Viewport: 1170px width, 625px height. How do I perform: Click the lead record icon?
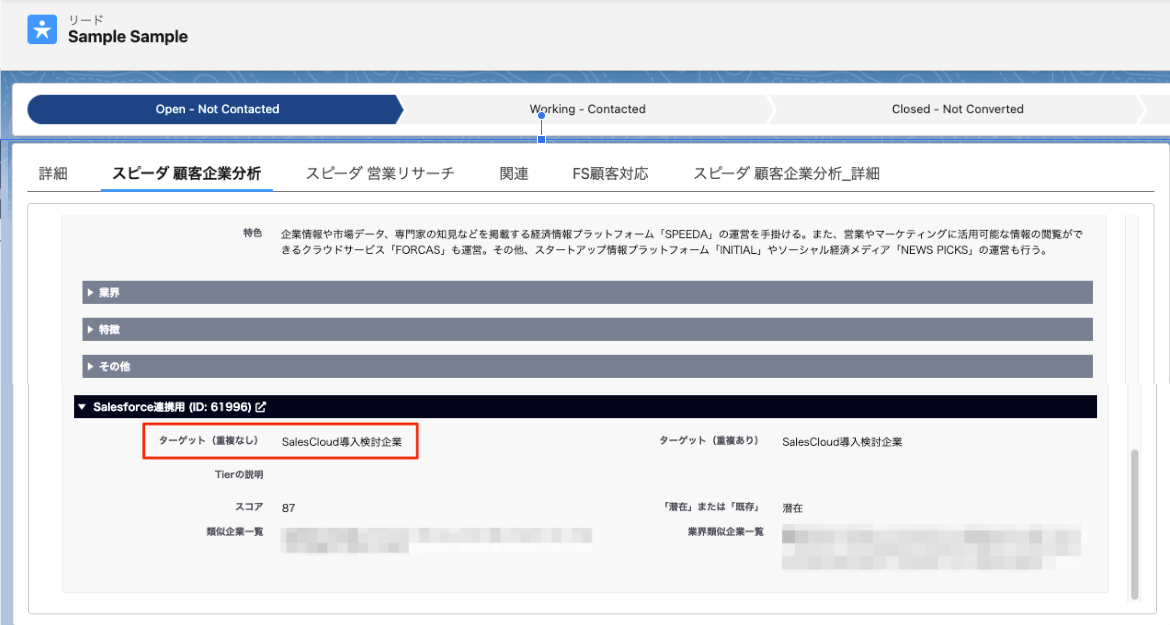click(x=42, y=29)
